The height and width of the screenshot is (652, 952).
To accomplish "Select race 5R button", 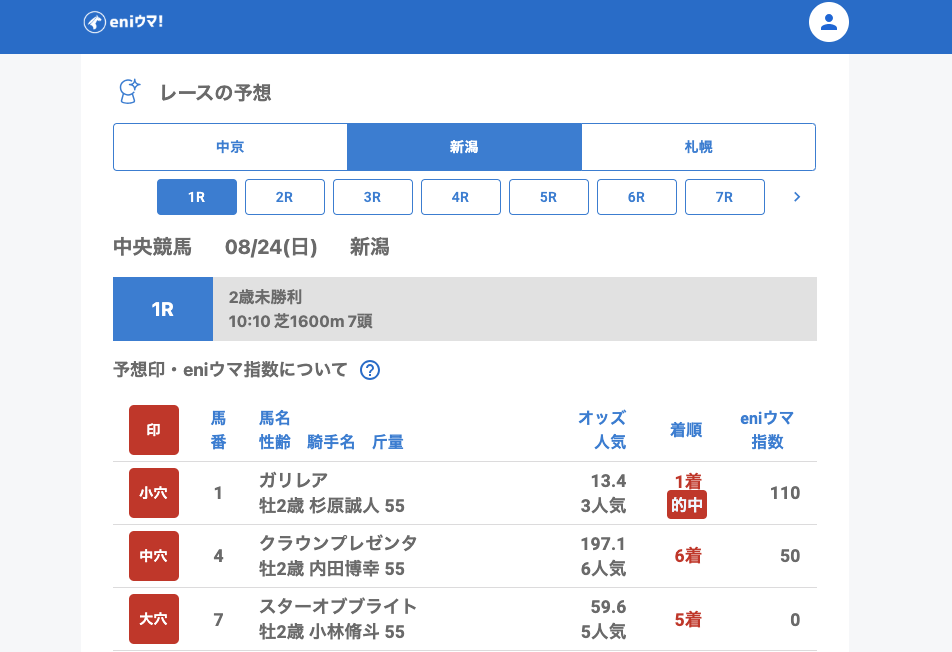I will point(549,197).
